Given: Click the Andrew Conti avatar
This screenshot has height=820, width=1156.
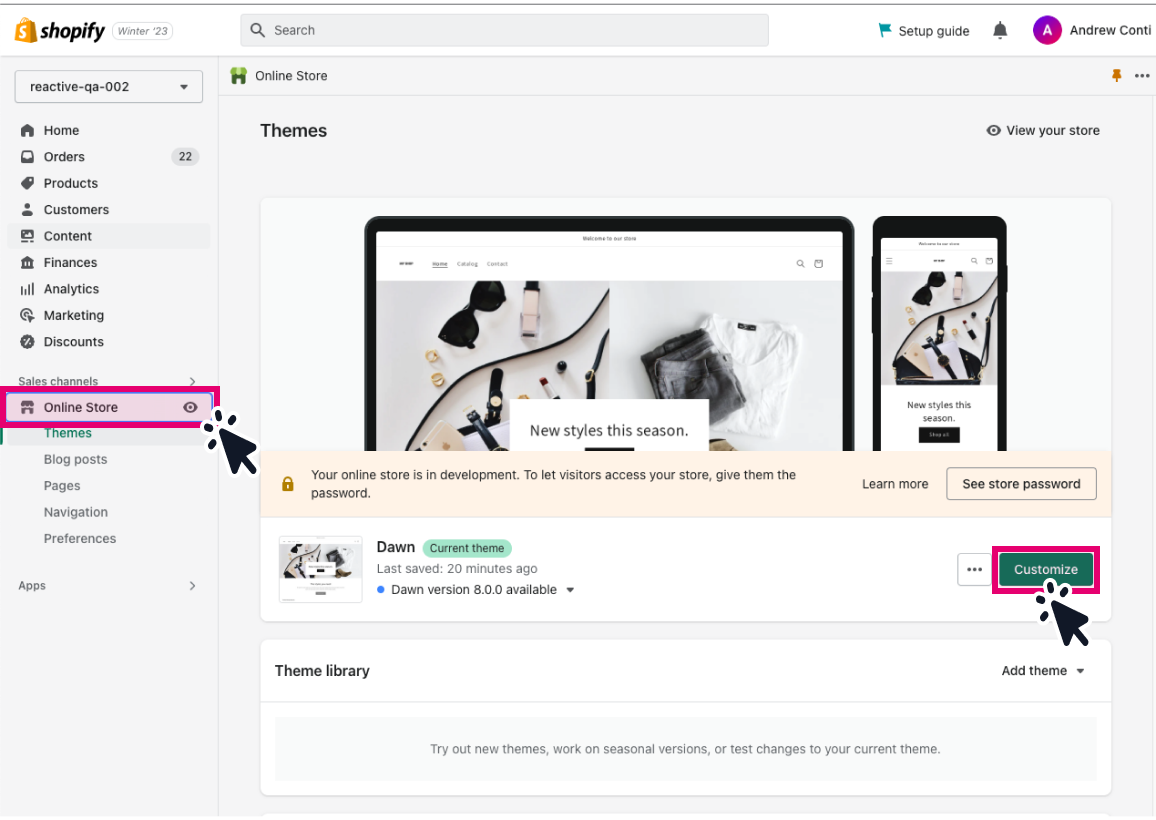Looking at the screenshot, I should pyautogui.click(x=1046, y=30).
